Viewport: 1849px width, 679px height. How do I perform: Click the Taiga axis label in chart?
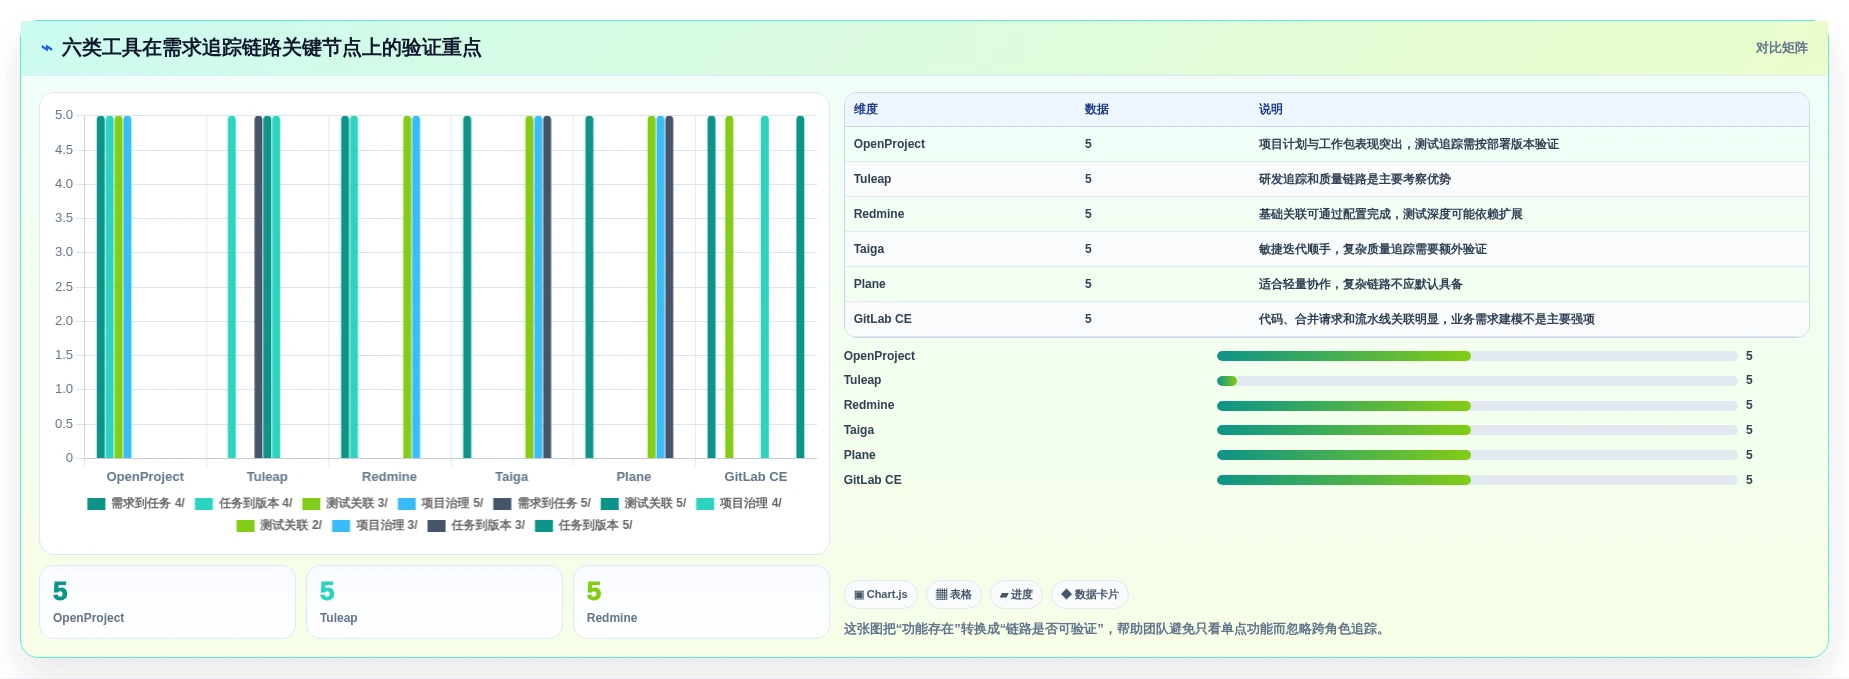click(x=511, y=477)
